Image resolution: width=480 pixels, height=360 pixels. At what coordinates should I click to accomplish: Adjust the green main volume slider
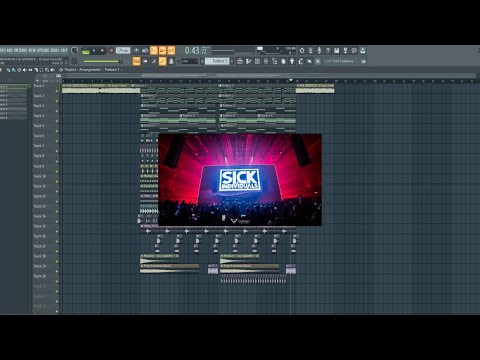click(x=102, y=61)
